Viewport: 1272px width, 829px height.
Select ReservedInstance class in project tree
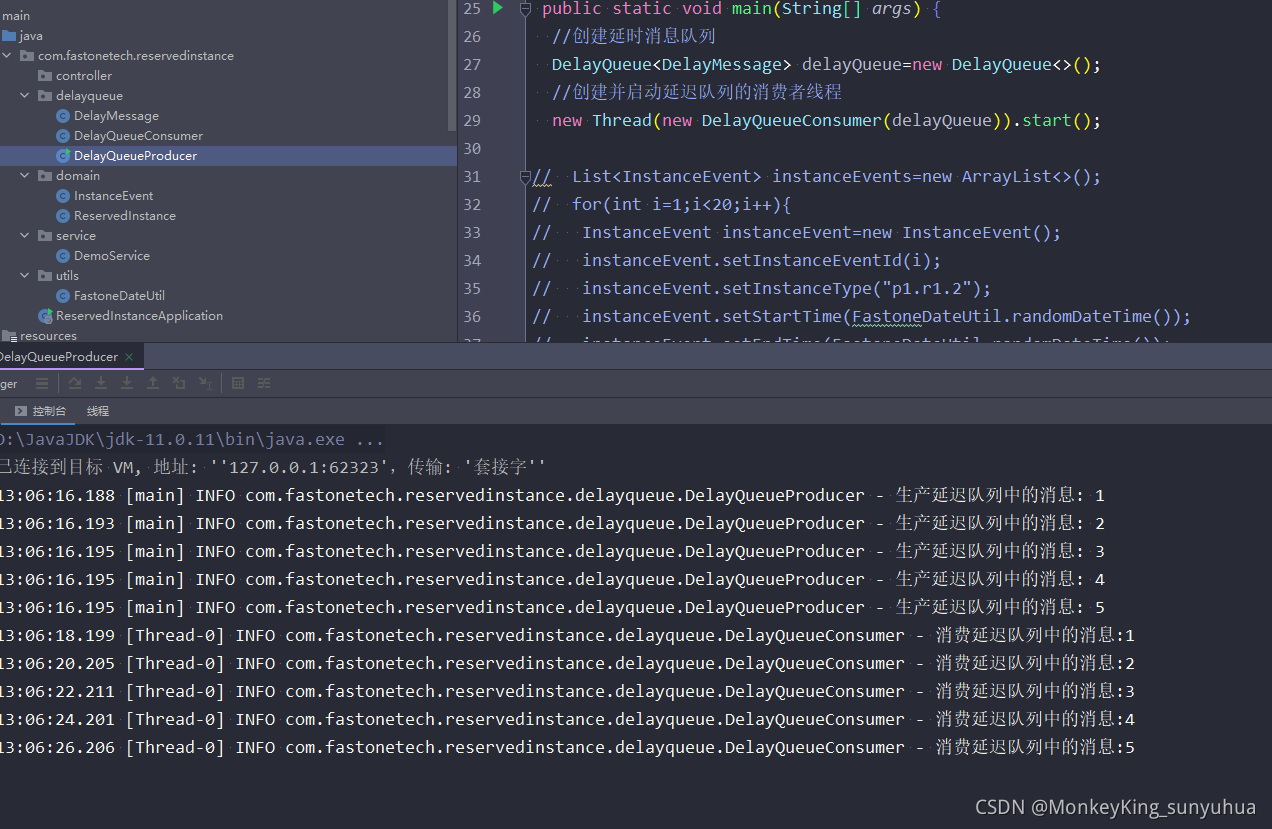point(124,216)
